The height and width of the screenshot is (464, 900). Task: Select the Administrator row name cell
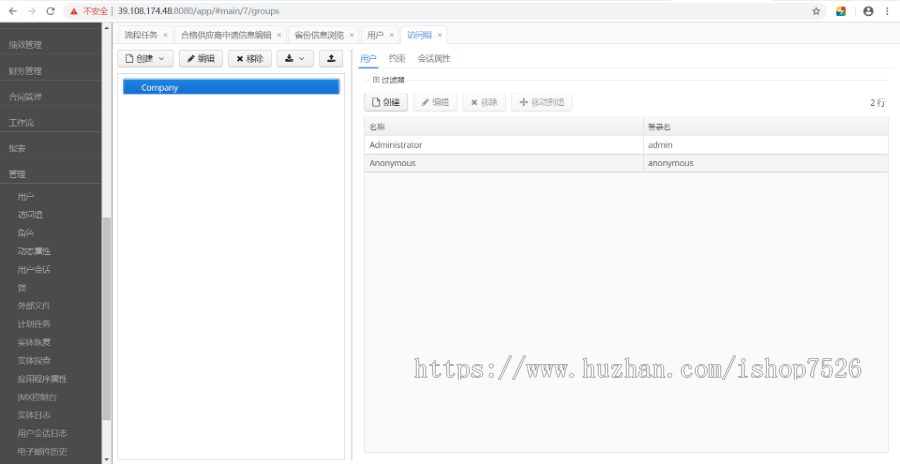pos(503,145)
